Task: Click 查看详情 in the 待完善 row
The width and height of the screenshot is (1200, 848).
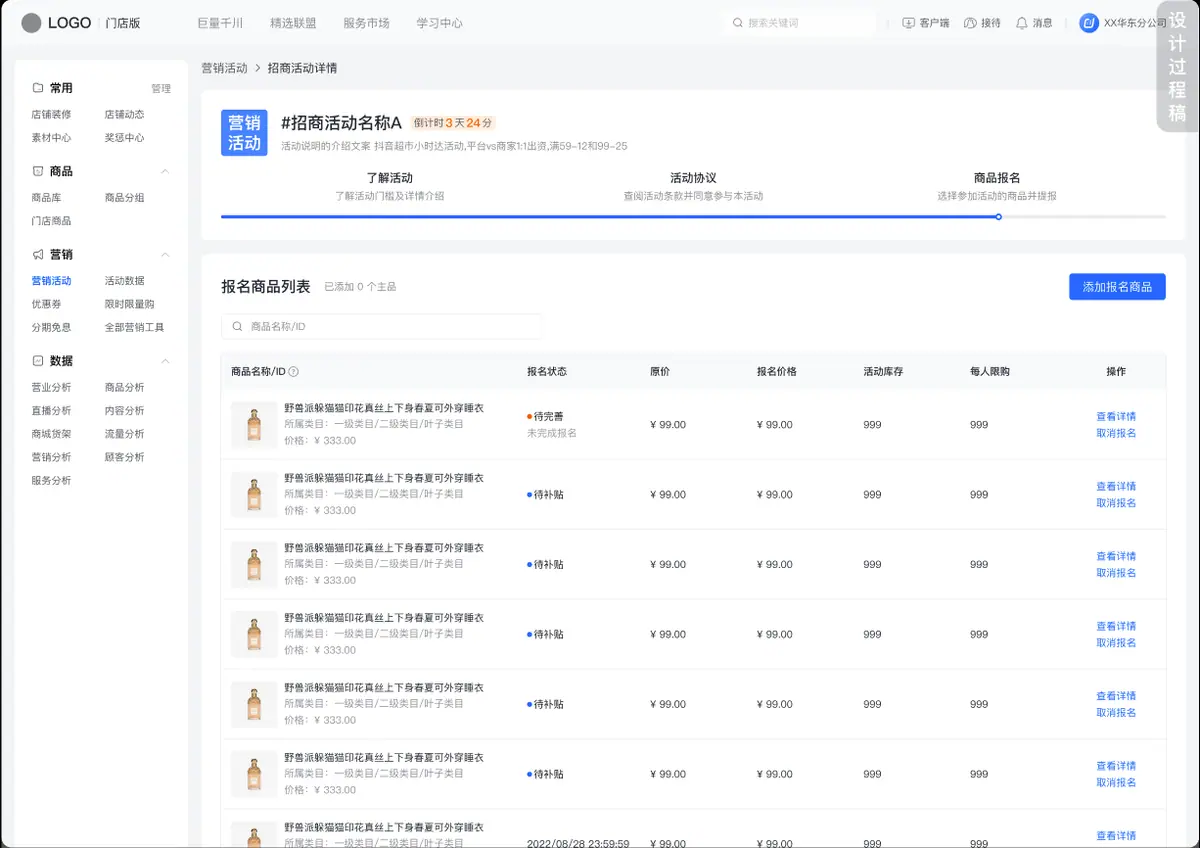Action: click(x=1116, y=416)
